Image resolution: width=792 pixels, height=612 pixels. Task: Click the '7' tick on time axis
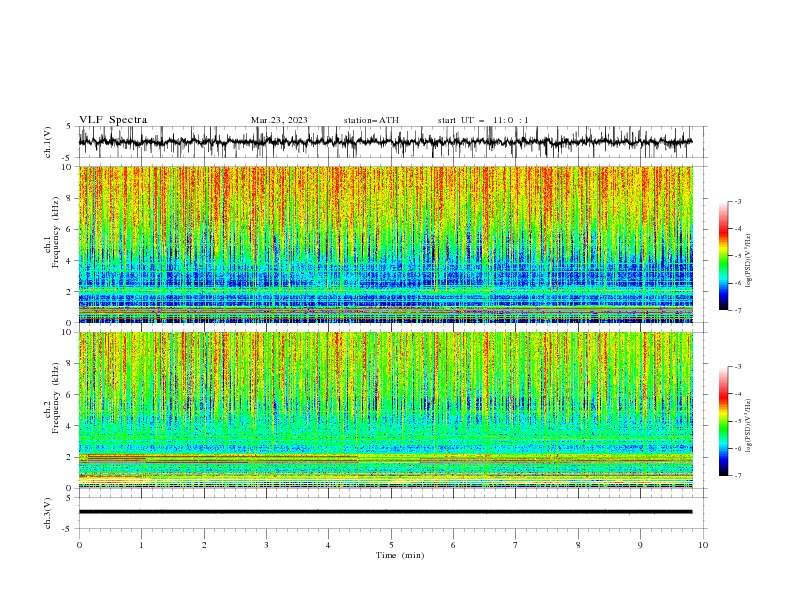516,545
